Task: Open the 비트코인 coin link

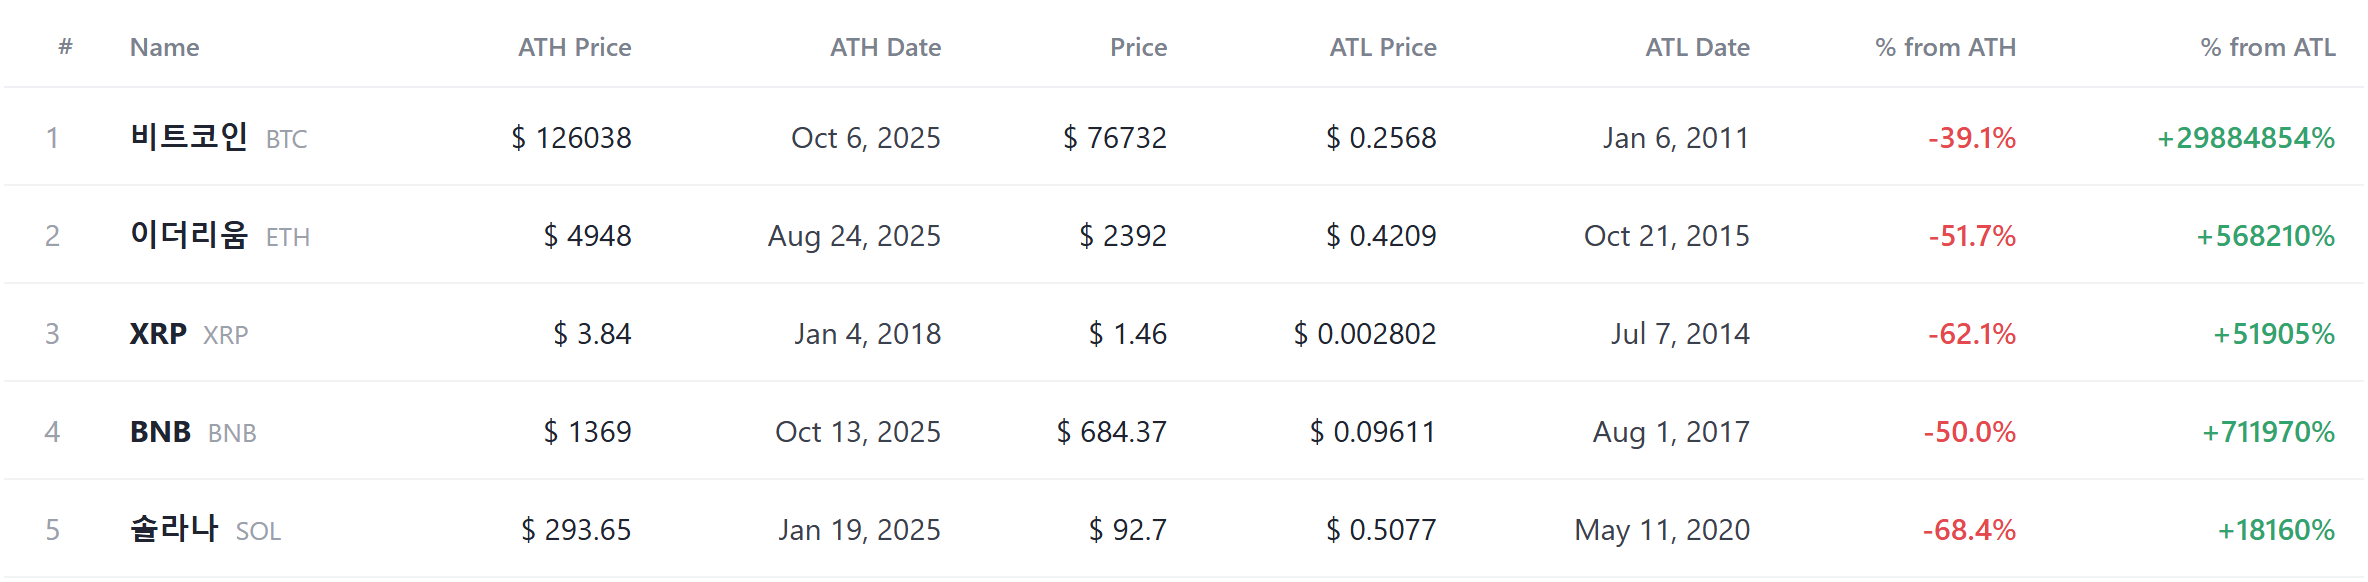Action: coord(189,136)
